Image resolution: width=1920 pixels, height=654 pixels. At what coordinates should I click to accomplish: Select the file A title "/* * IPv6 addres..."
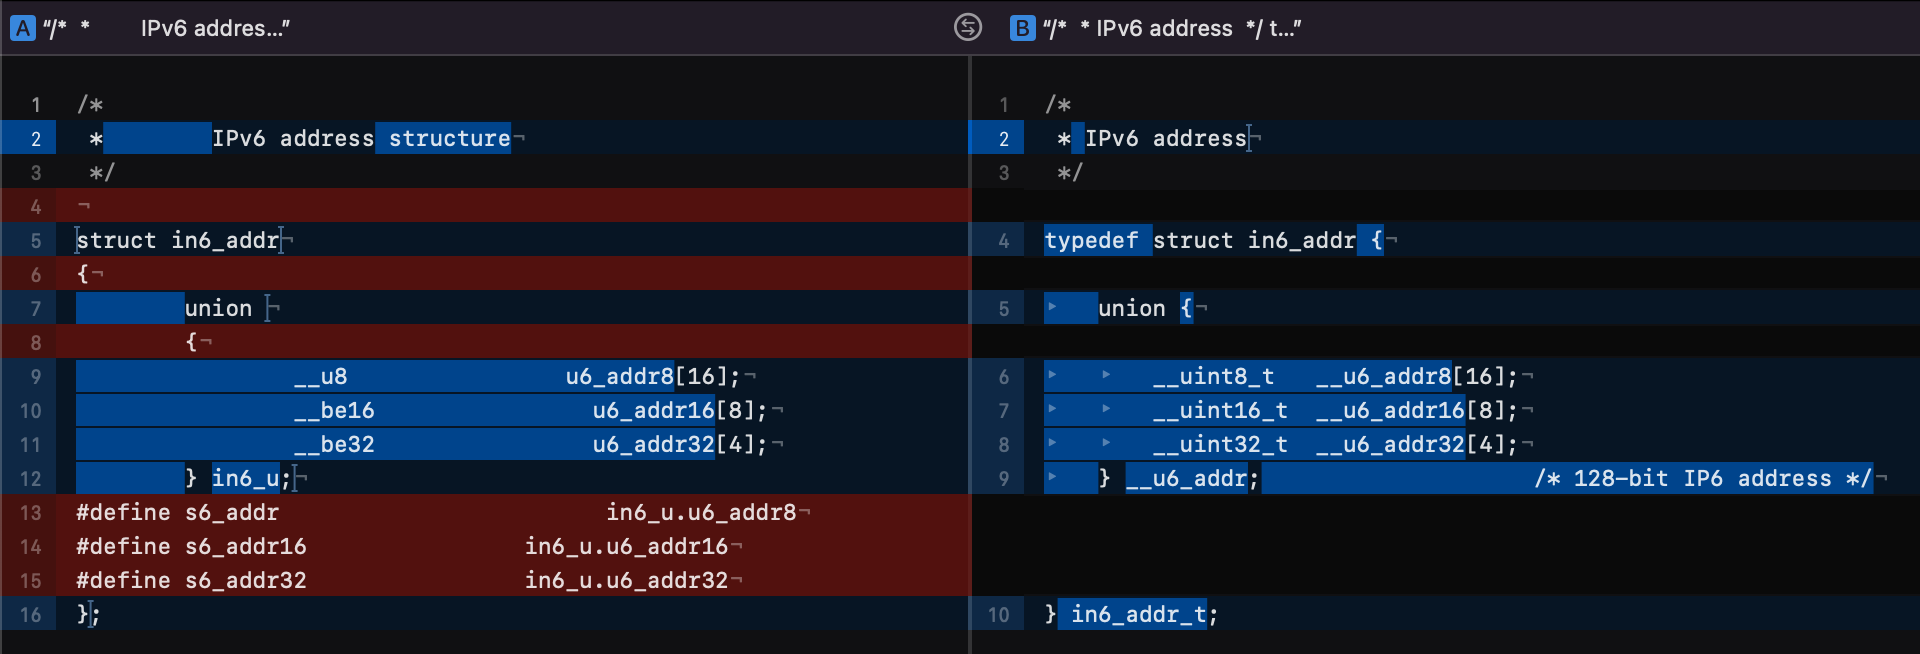click(166, 28)
